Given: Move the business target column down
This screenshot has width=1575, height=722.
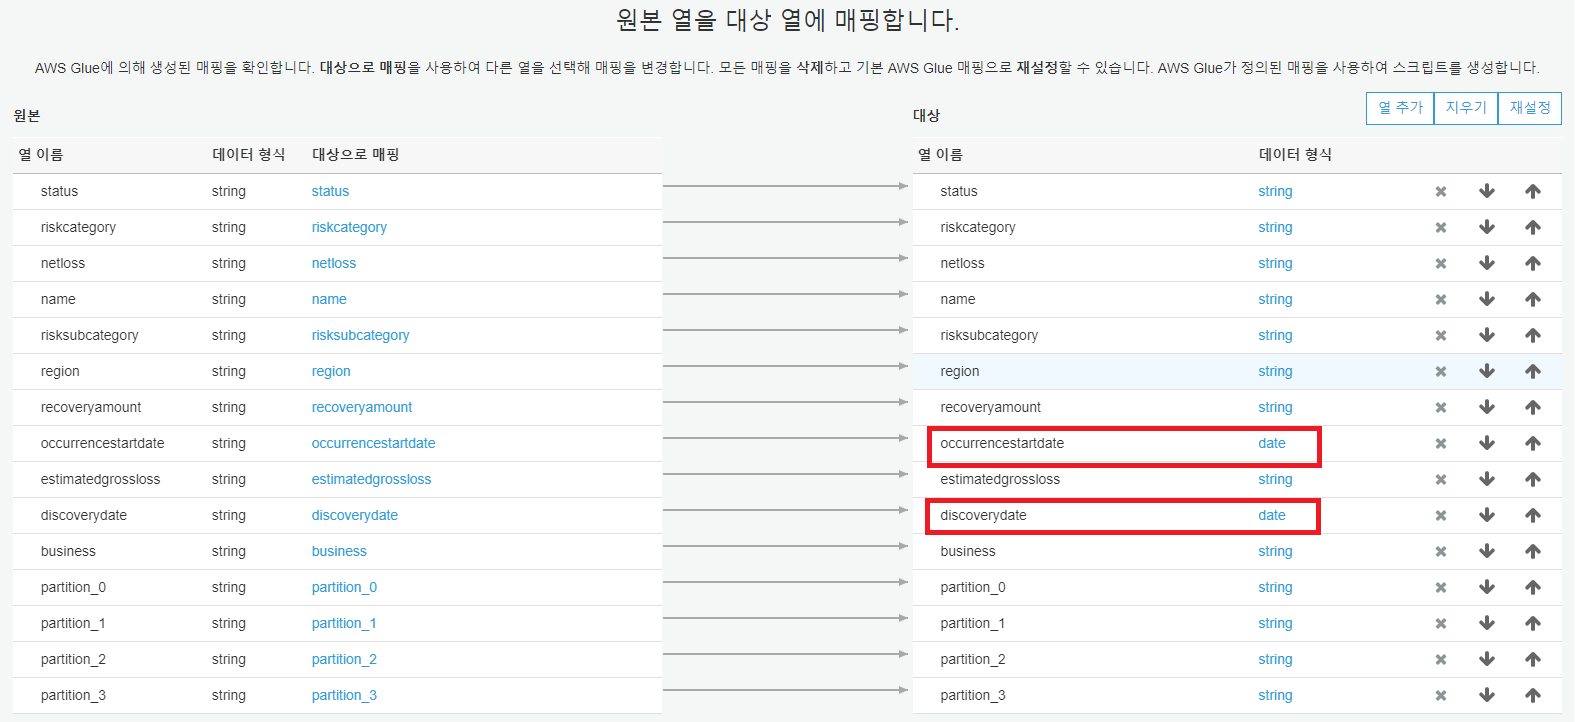Looking at the screenshot, I should point(1486,552).
